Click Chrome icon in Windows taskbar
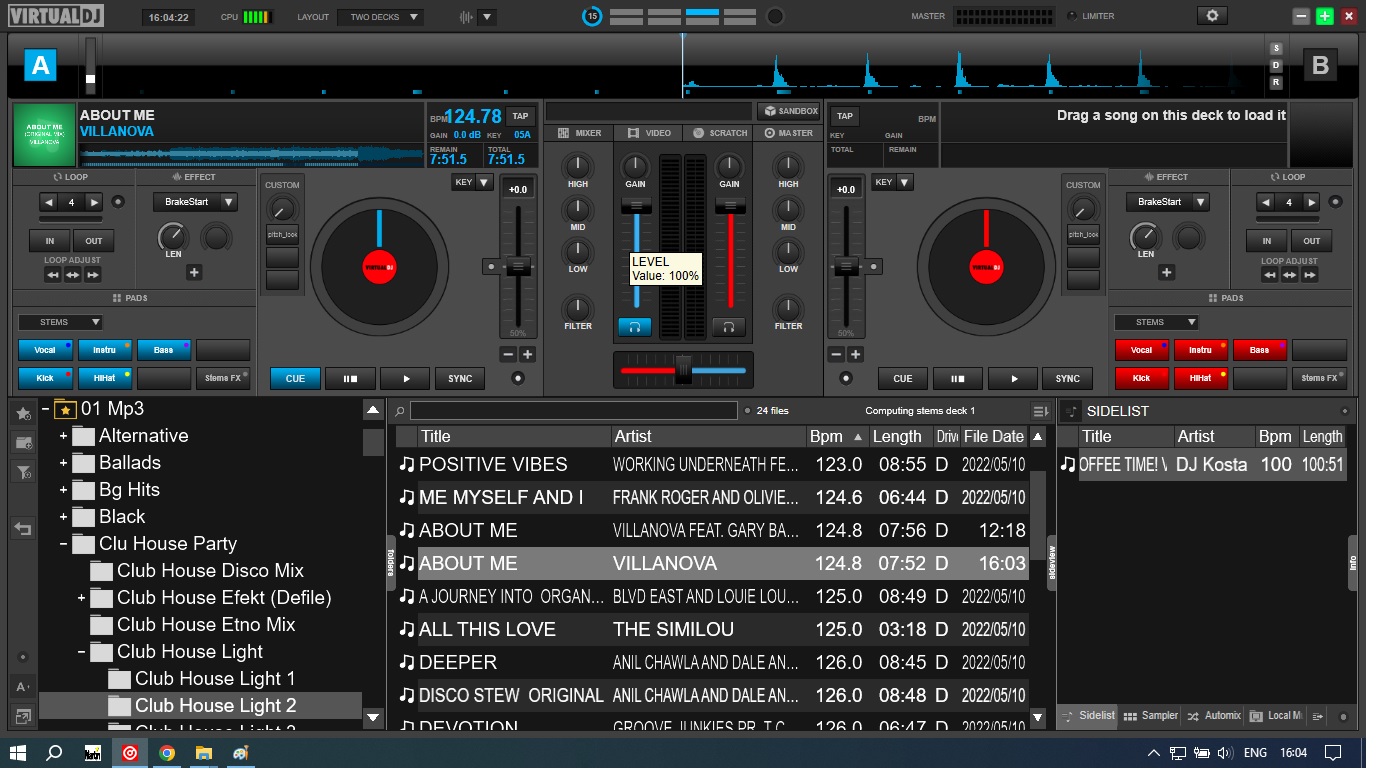 point(167,753)
